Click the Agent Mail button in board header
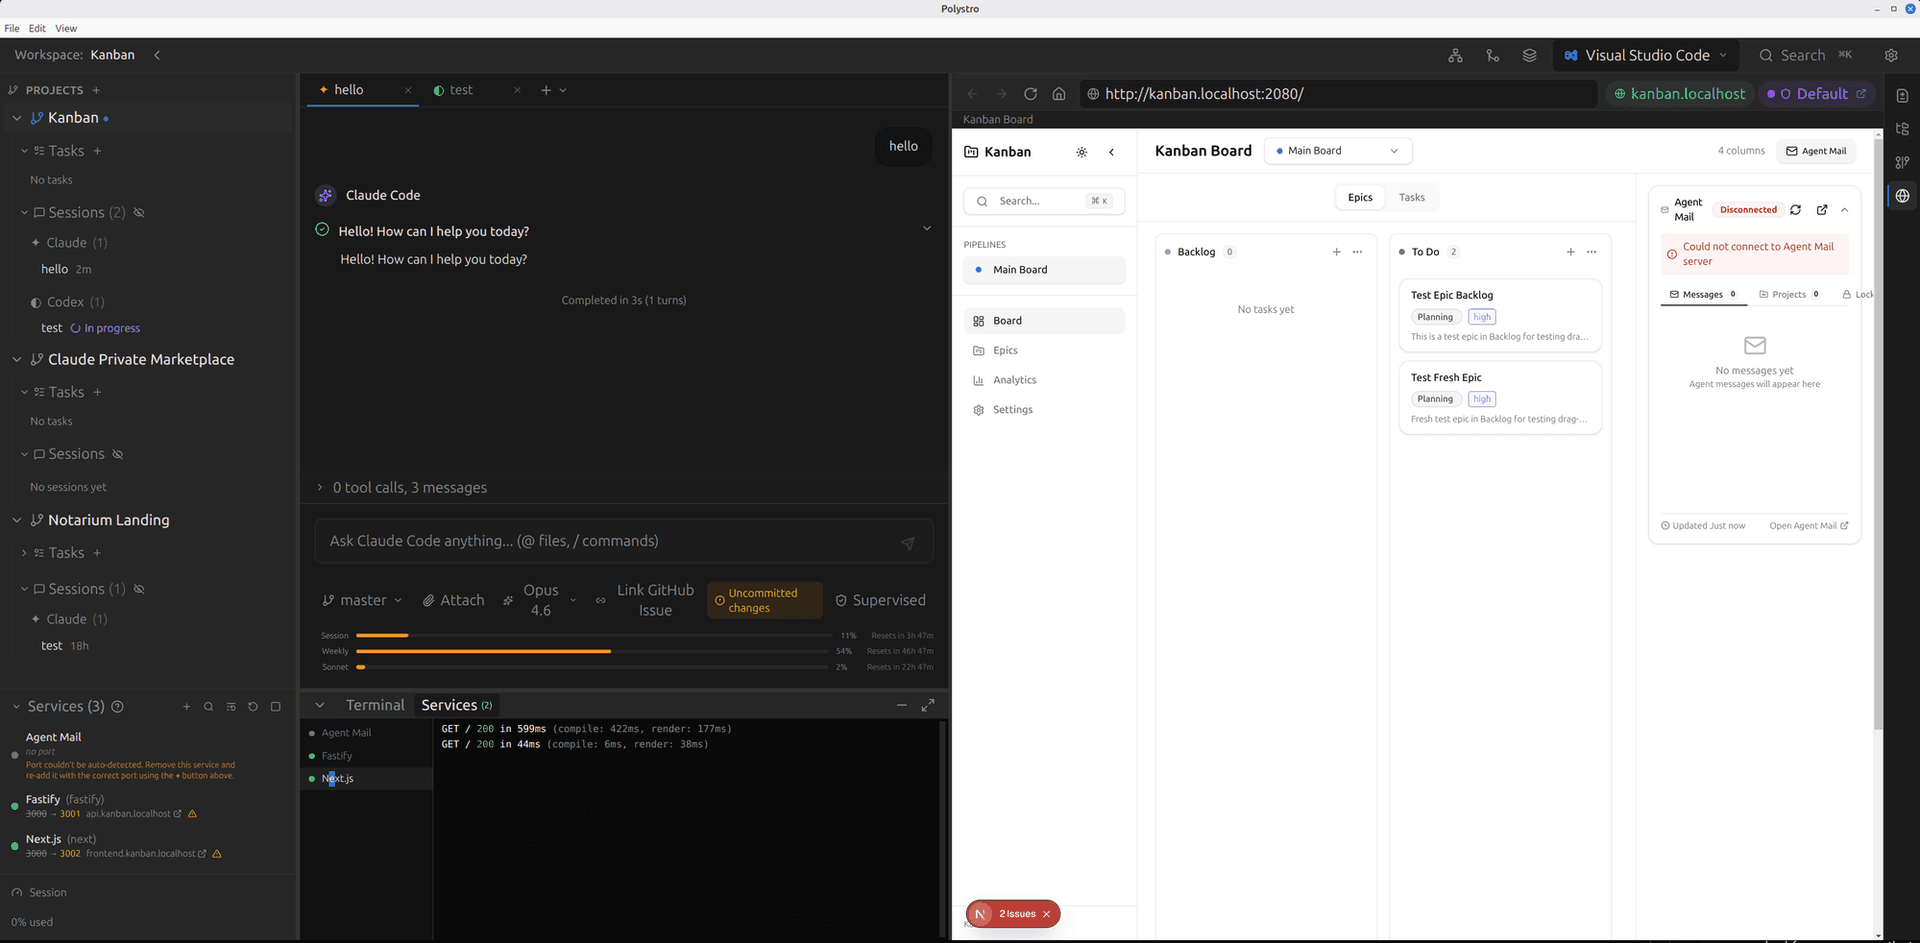This screenshot has width=1920, height=943. tap(1816, 151)
